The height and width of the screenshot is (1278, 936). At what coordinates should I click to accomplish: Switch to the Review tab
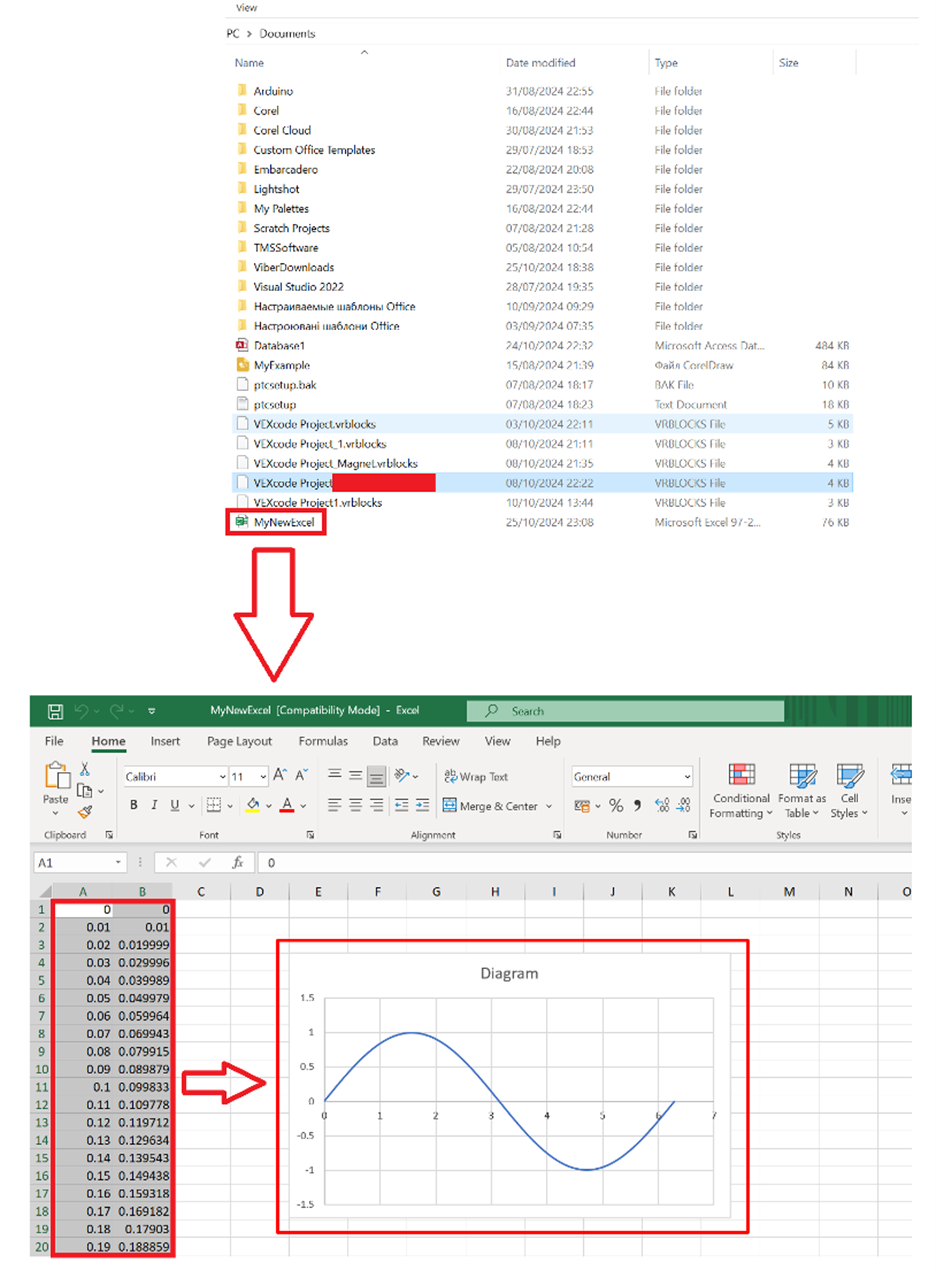pyautogui.click(x=441, y=741)
